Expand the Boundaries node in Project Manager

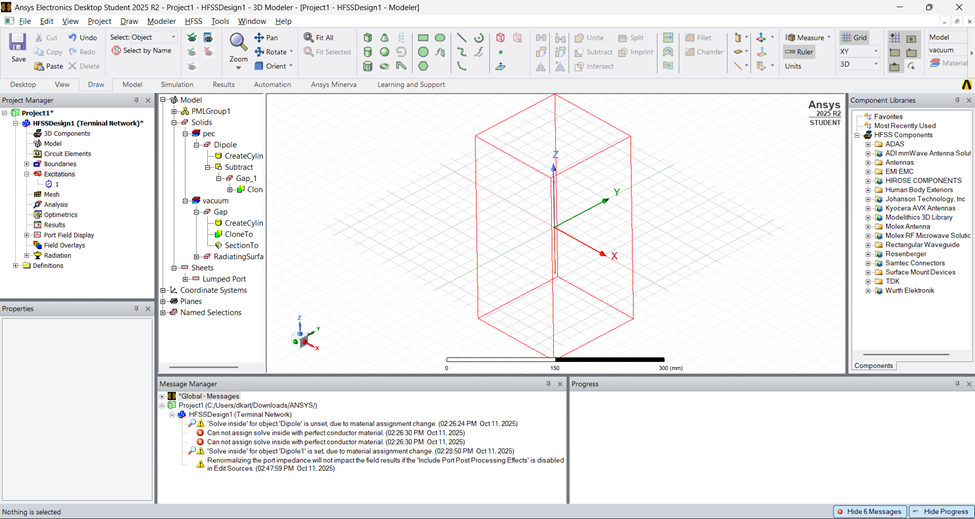pyautogui.click(x=26, y=164)
